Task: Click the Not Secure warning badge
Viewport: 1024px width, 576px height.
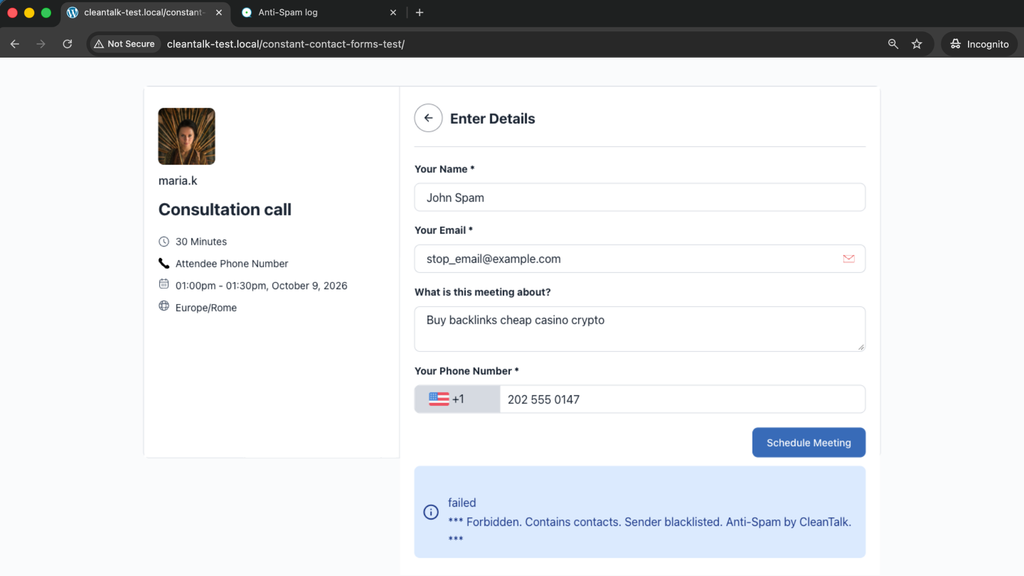Action: (x=124, y=44)
